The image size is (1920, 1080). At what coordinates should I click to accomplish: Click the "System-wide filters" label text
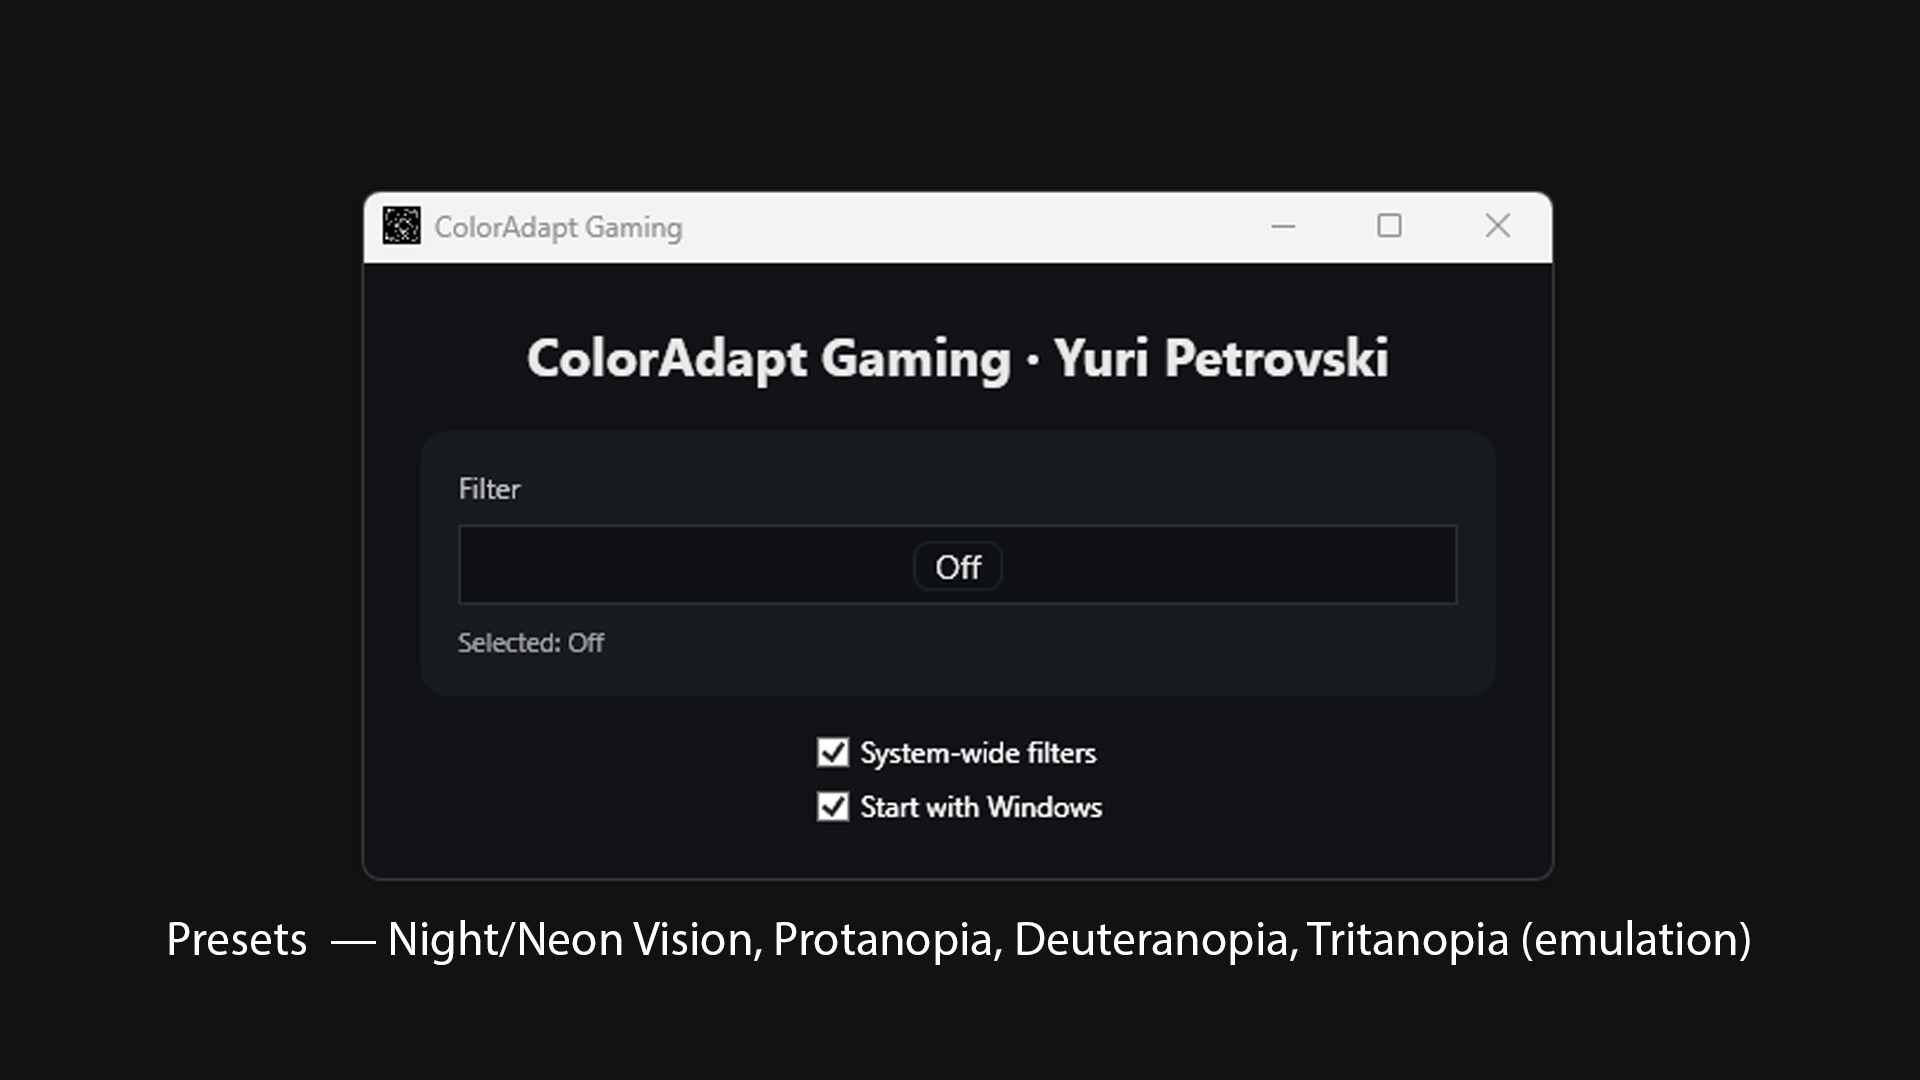[x=978, y=753]
